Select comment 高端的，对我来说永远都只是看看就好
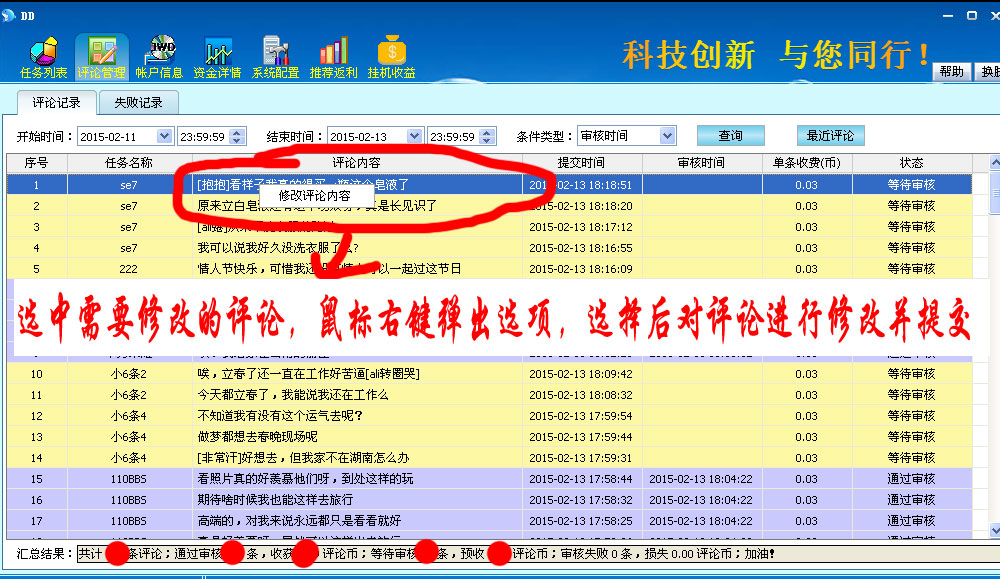 click(299, 522)
